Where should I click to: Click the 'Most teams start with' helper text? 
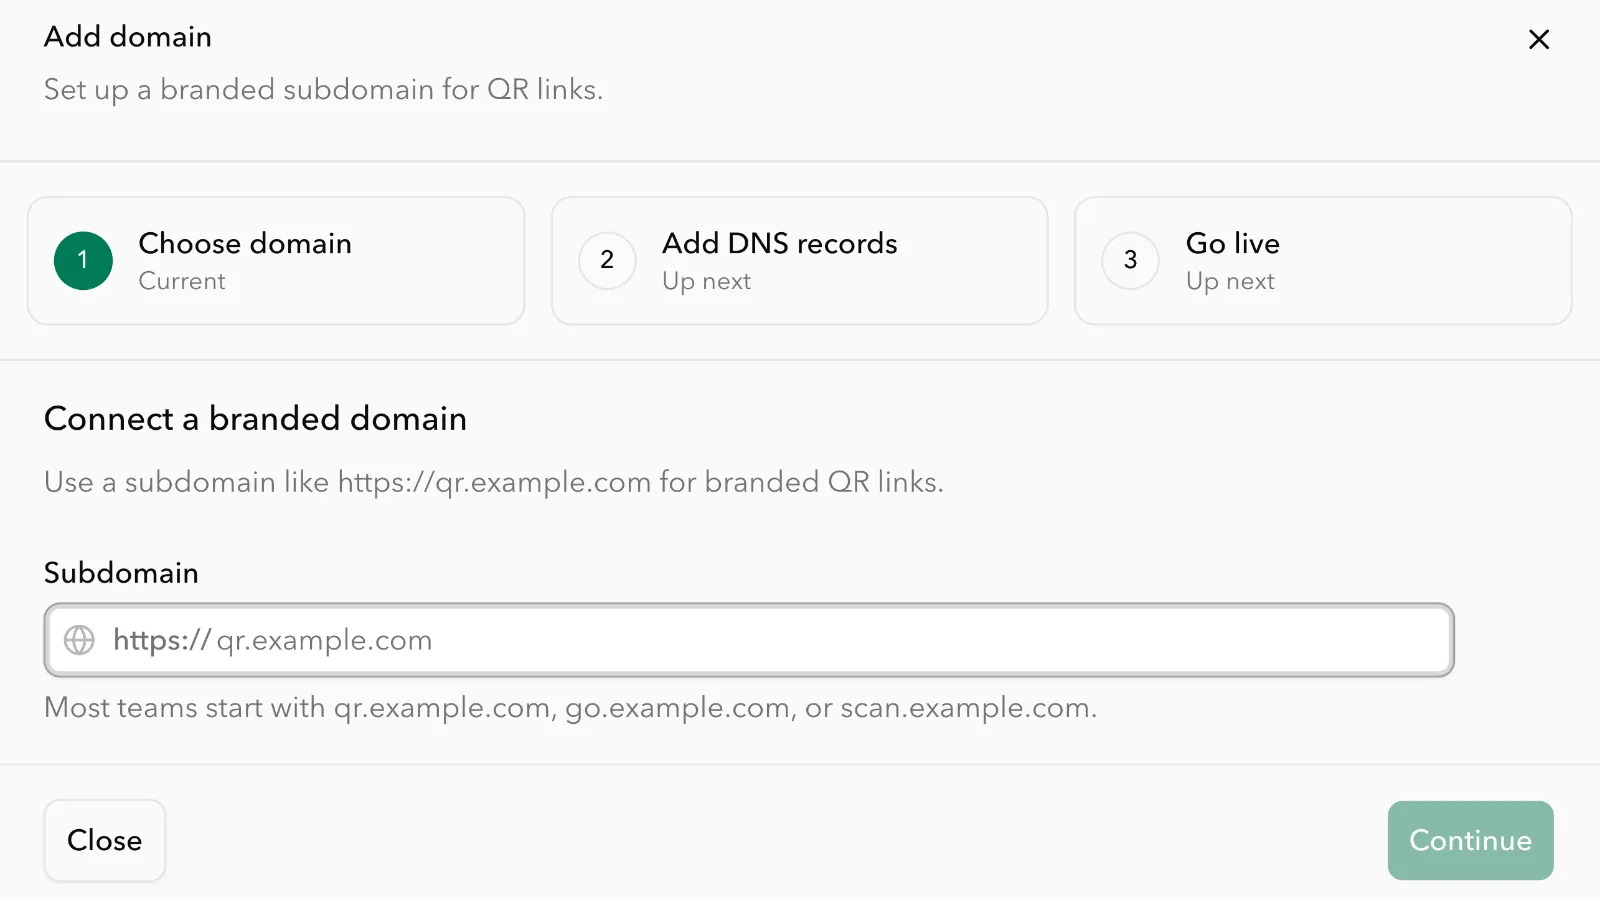(x=570, y=708)
